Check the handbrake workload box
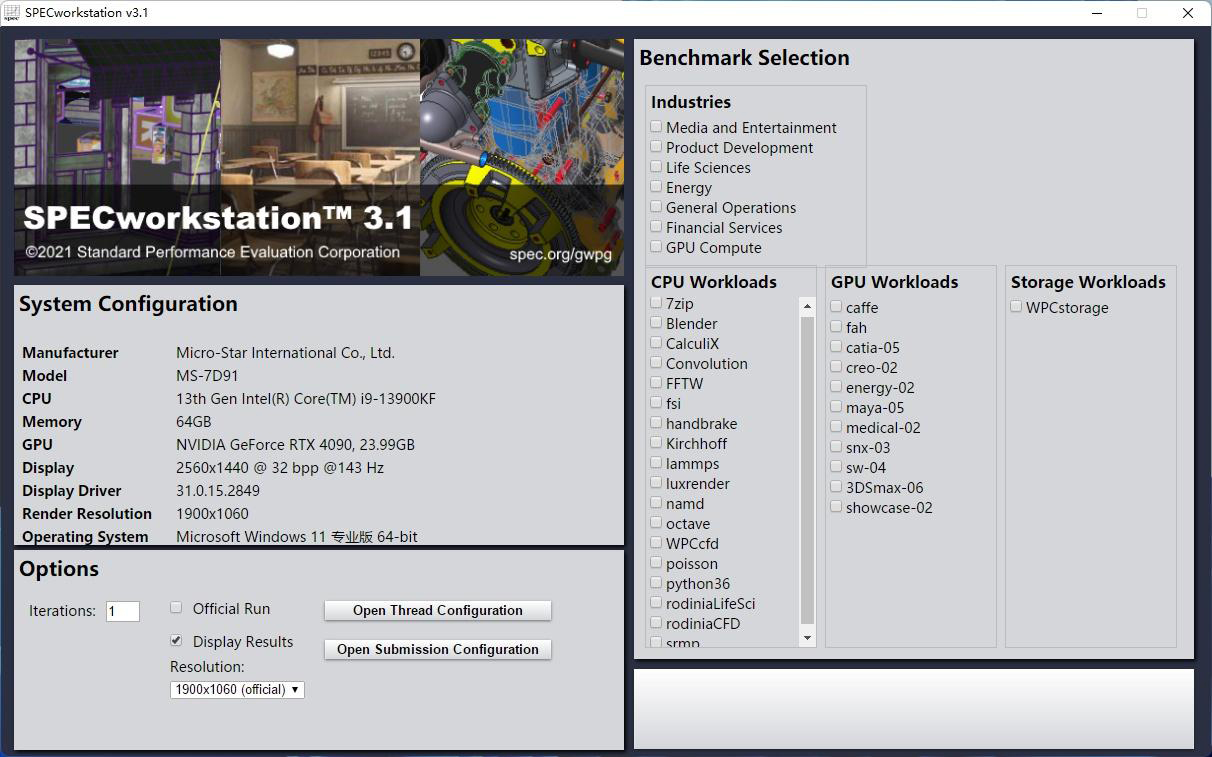The image size is (1212, 757). click(x=656, y=422)
